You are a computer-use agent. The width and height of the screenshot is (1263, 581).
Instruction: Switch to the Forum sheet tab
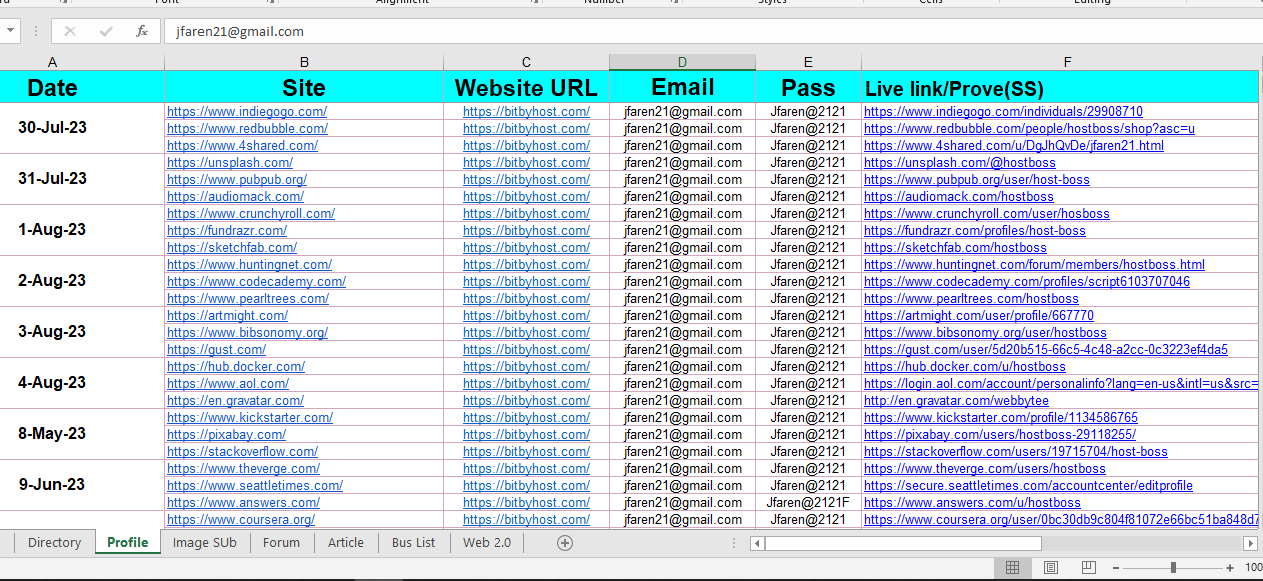(281, 543)
